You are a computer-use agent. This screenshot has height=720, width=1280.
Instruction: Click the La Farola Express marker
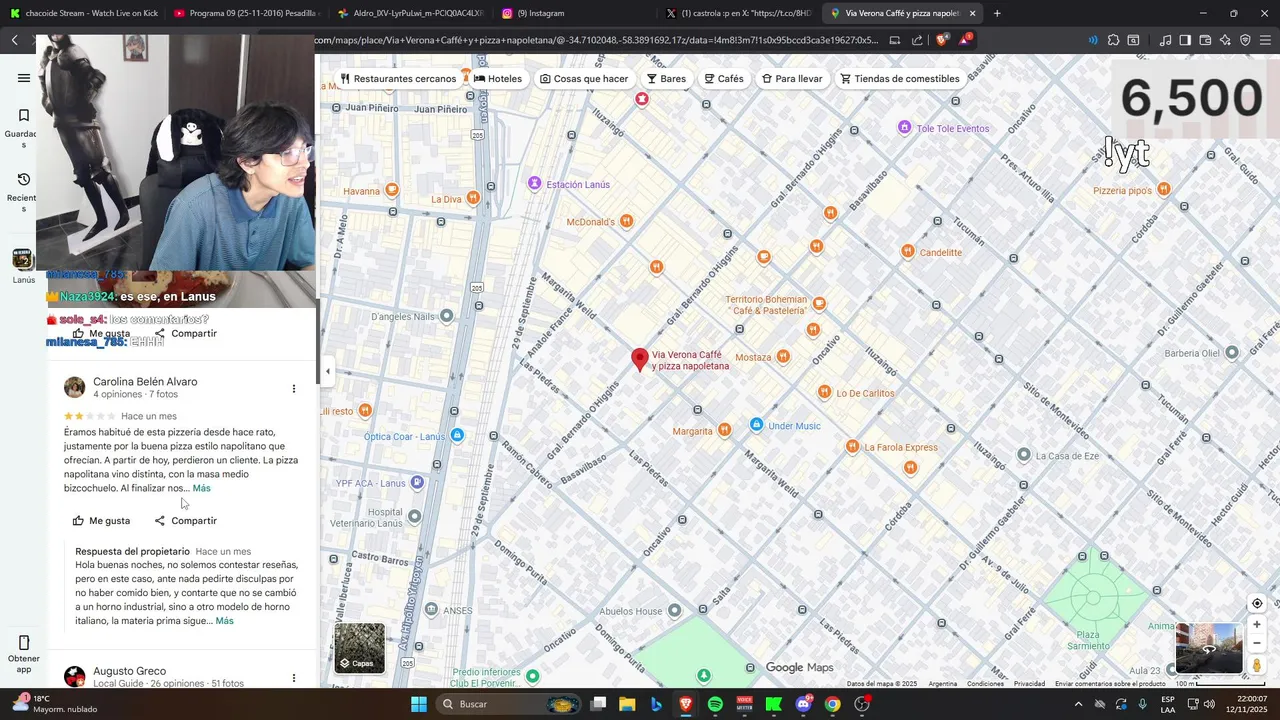click(x=852, y=447)
